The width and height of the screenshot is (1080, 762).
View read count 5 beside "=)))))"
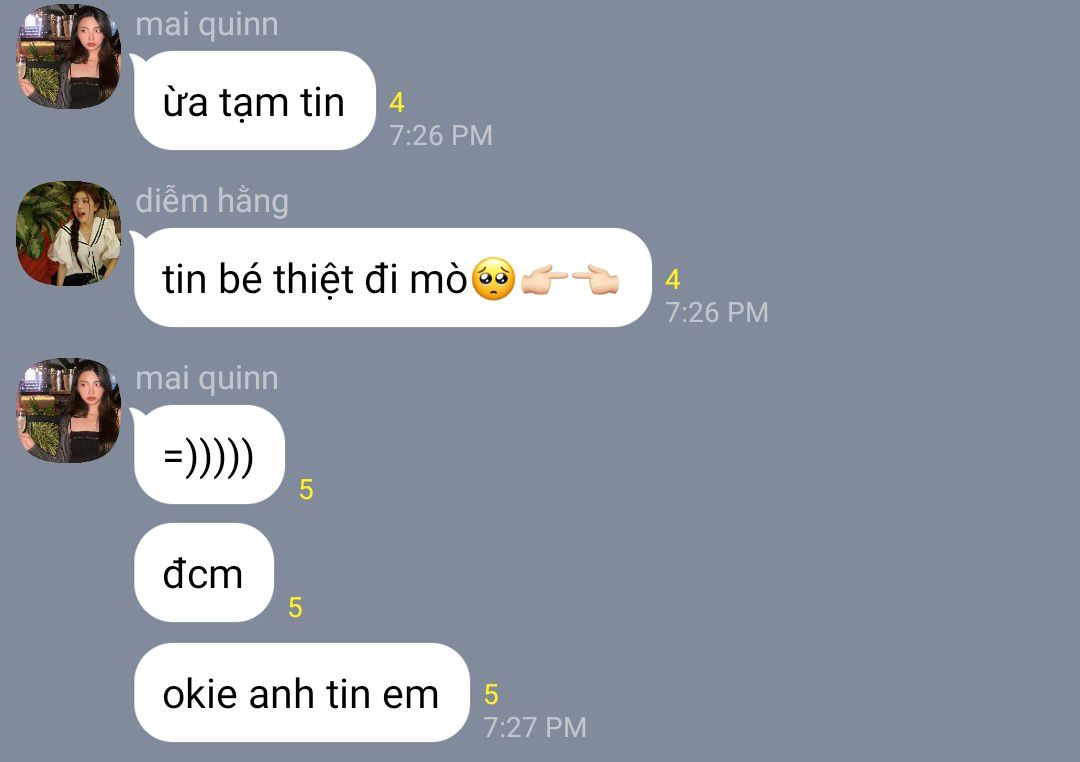(x=307, y=490)
